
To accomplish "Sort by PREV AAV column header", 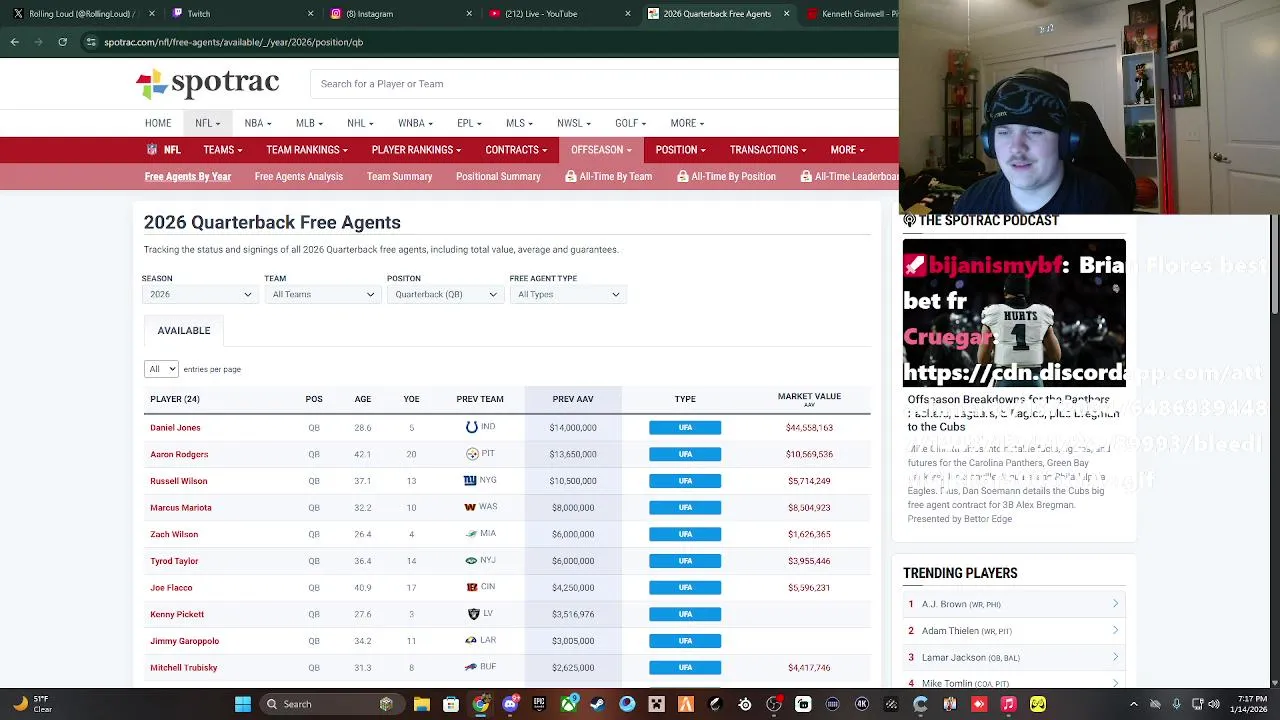I will pos(573,399).
